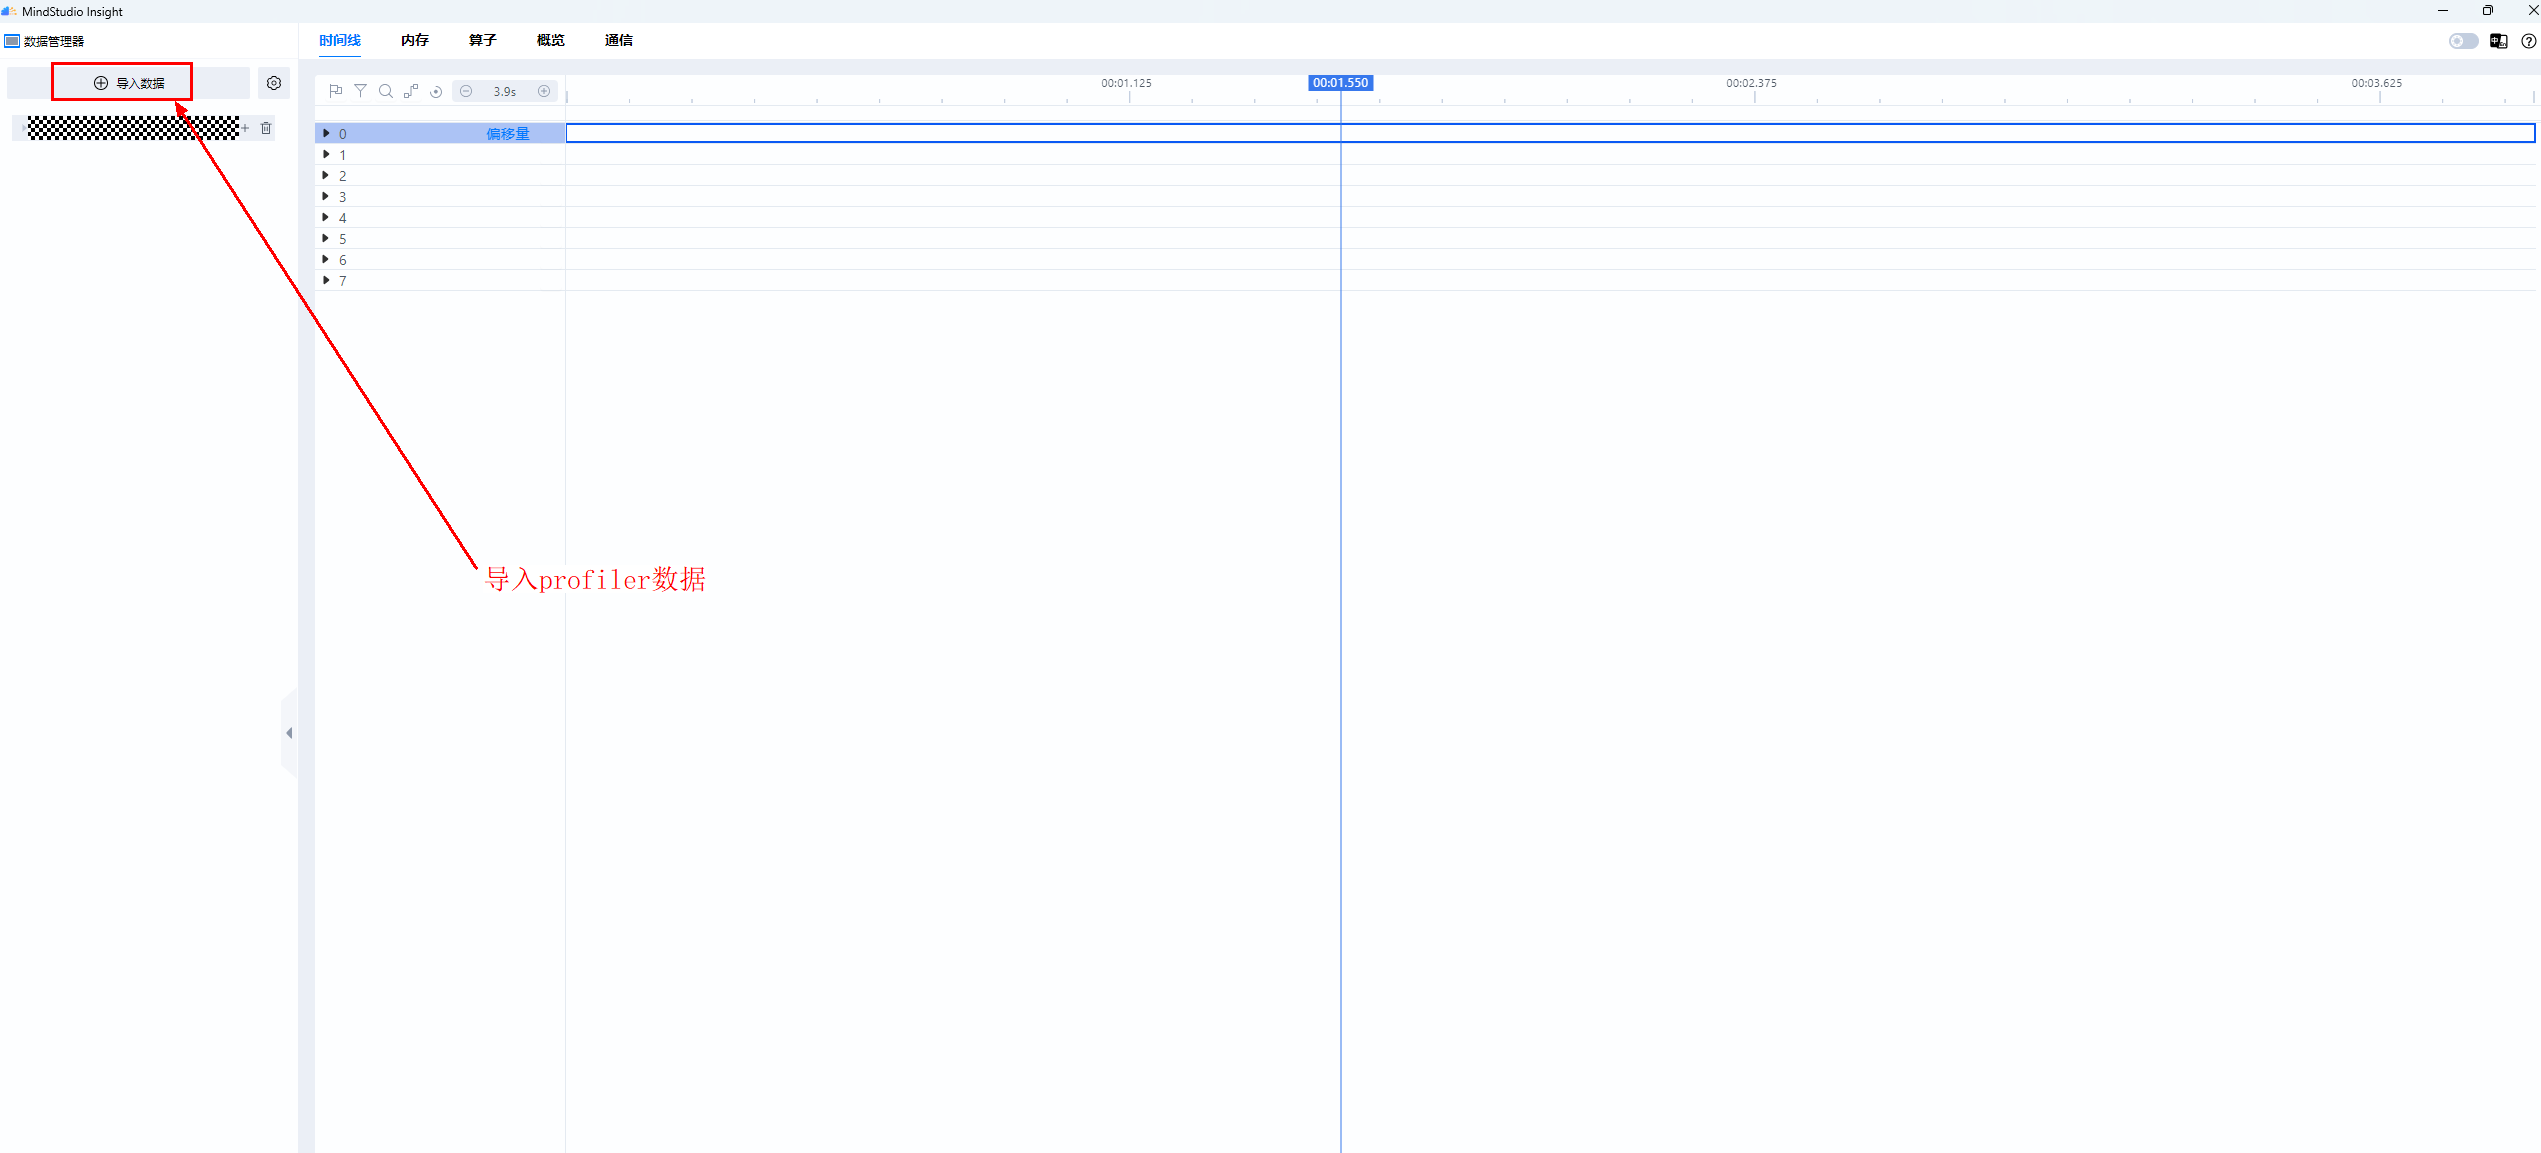2541x1153 pixels.
Task: Switch to the 内存 tab
Action: tap(414, 40)
